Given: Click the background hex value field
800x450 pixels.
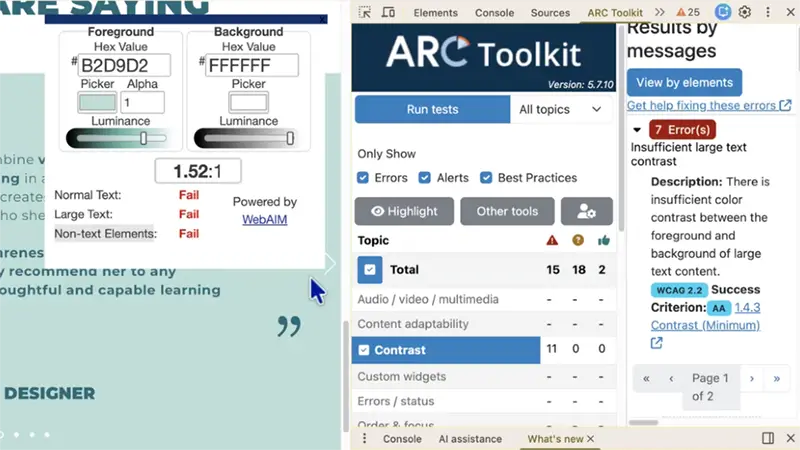Looking at the screenshot, I should [x=252, y=65].
